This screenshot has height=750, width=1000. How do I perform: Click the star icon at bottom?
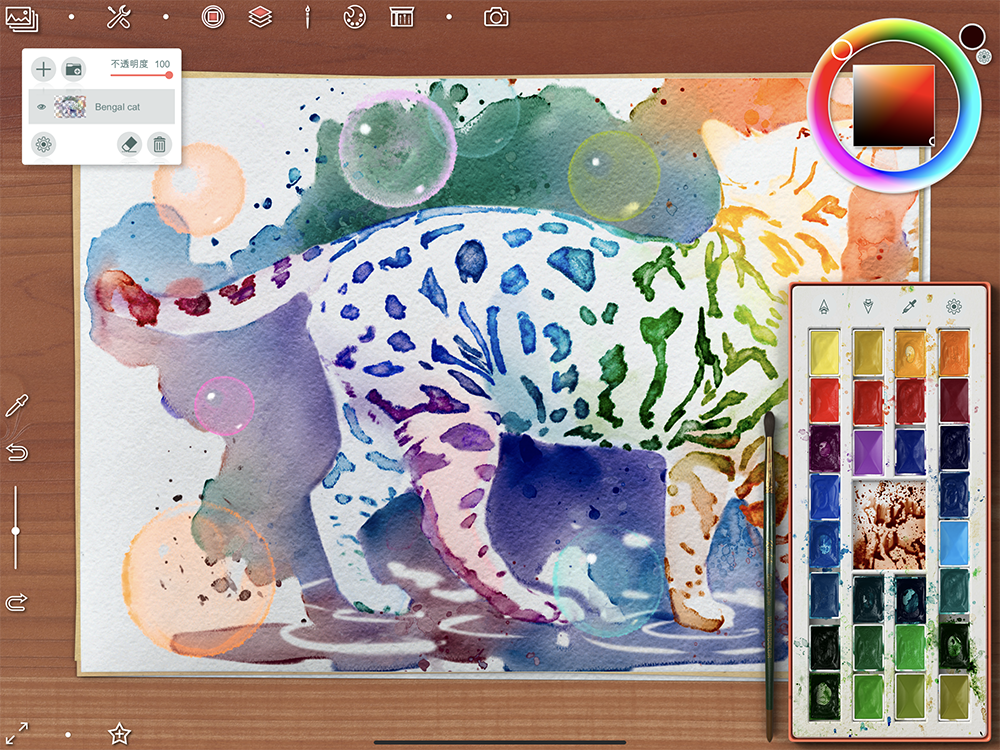tap(119, 733)
